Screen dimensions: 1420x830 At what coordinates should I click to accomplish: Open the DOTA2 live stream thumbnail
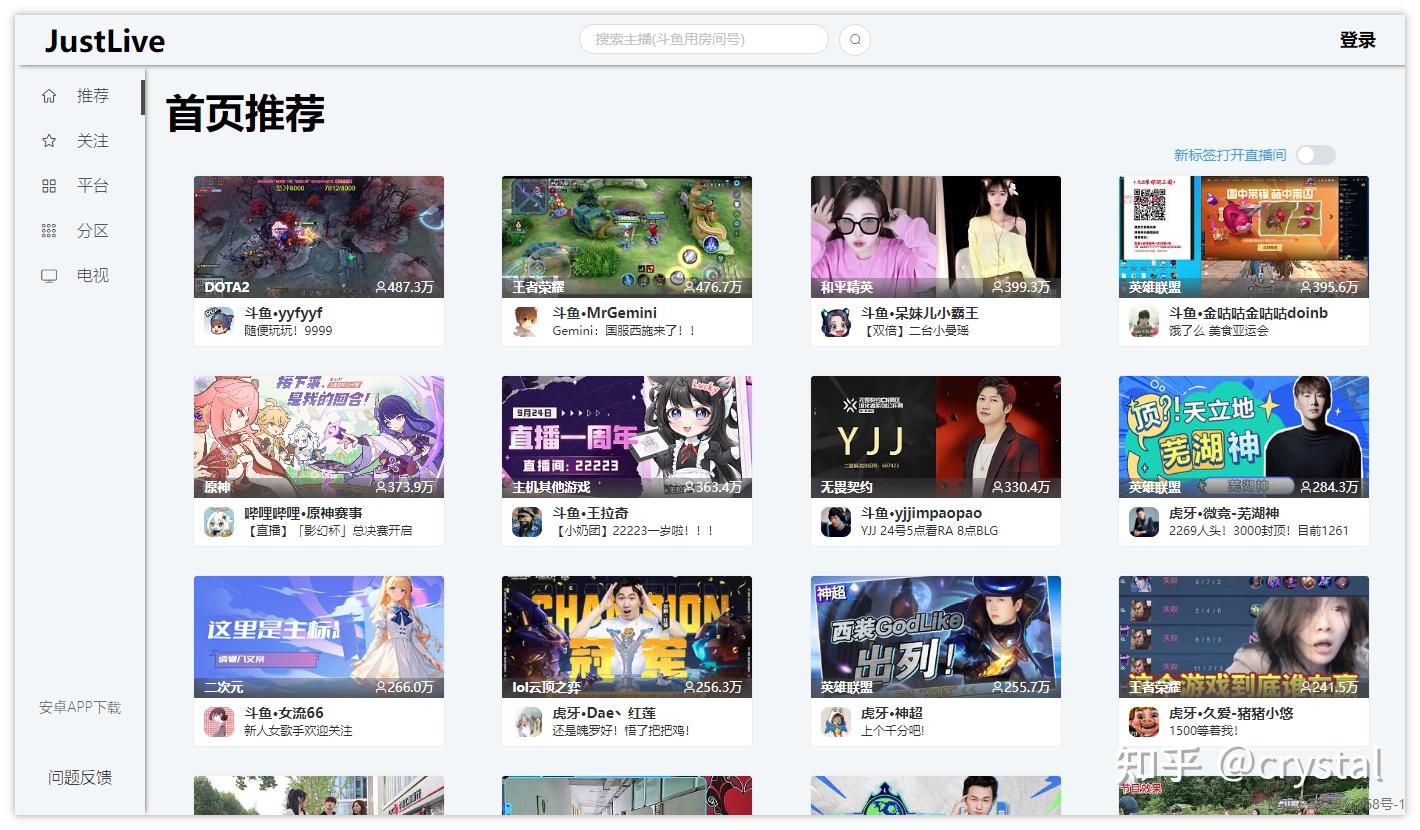click(318, 236)
